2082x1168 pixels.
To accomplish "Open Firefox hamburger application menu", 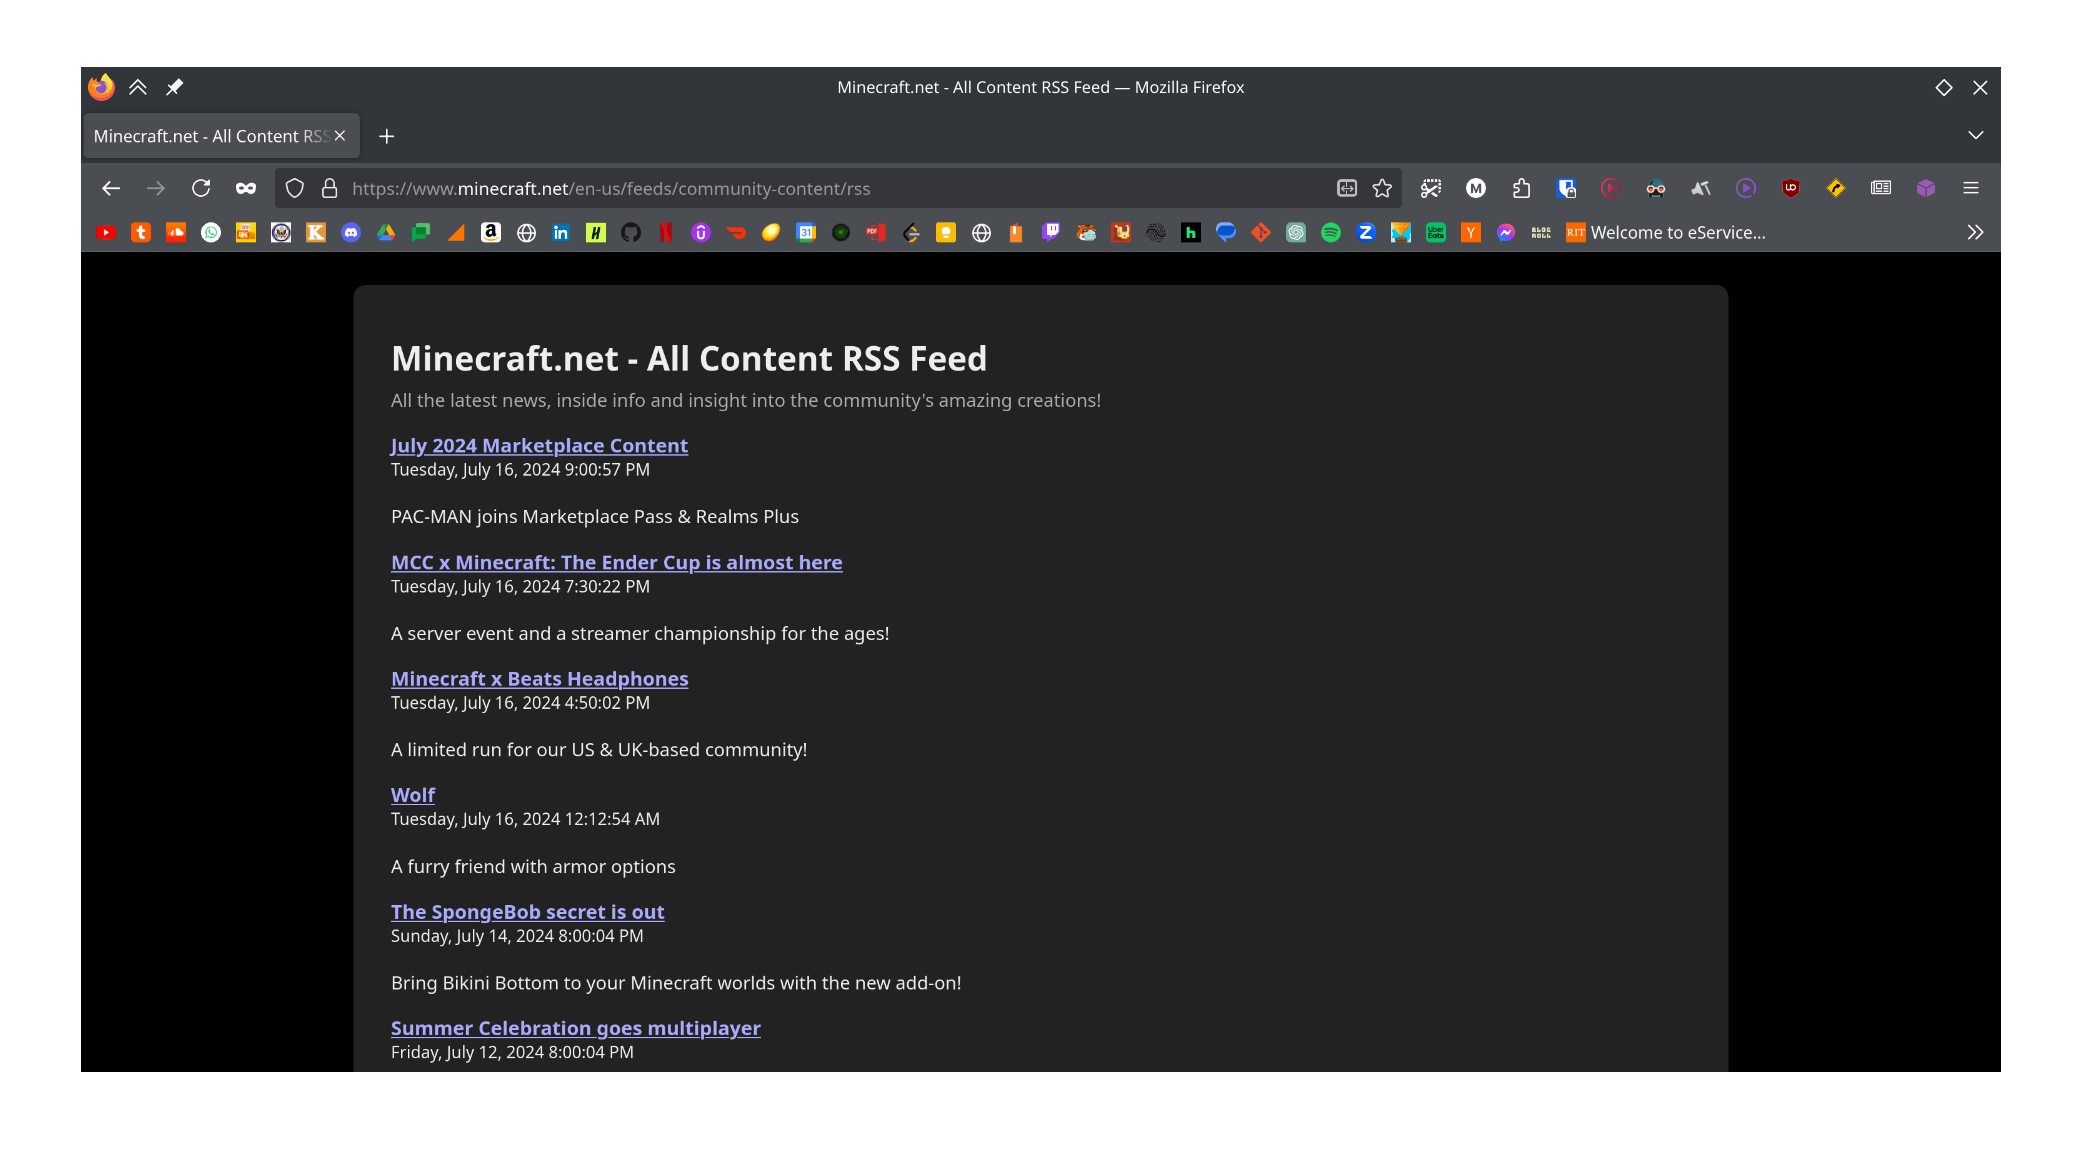I will 1971,188.
